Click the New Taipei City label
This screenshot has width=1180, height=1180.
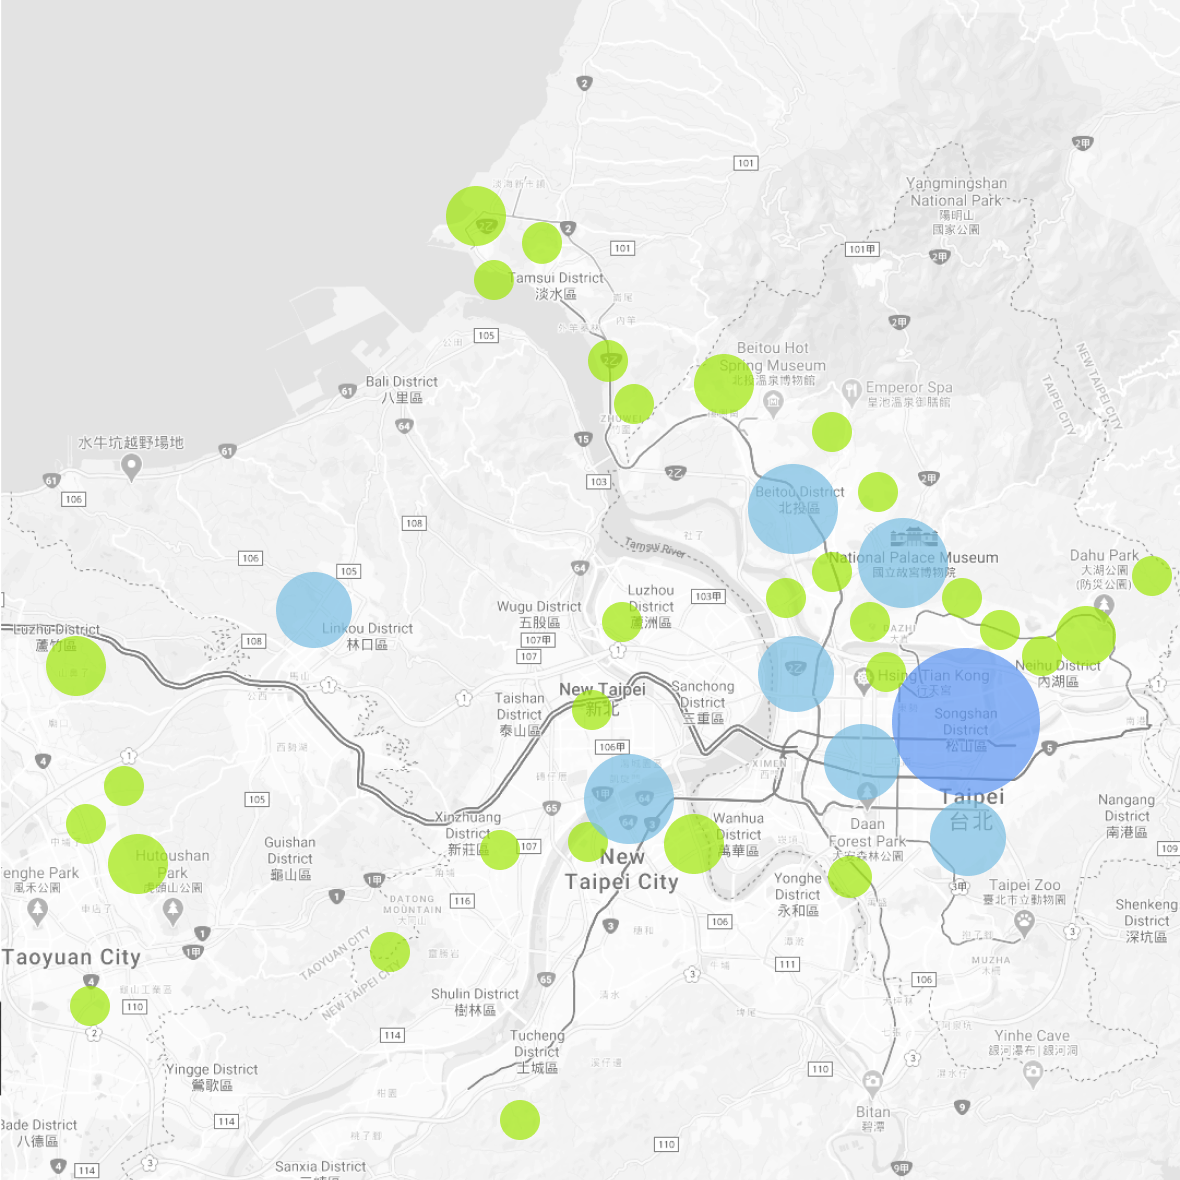(622, 869)
